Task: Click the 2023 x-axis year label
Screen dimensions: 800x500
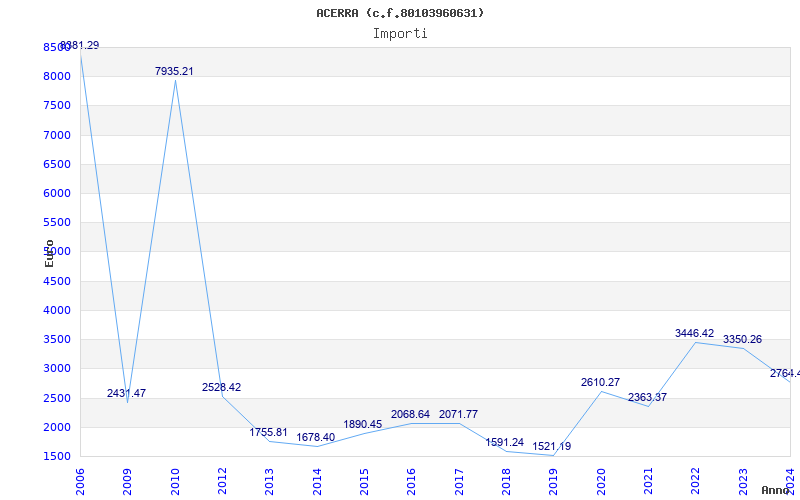Action: click(x=743, y=482)
